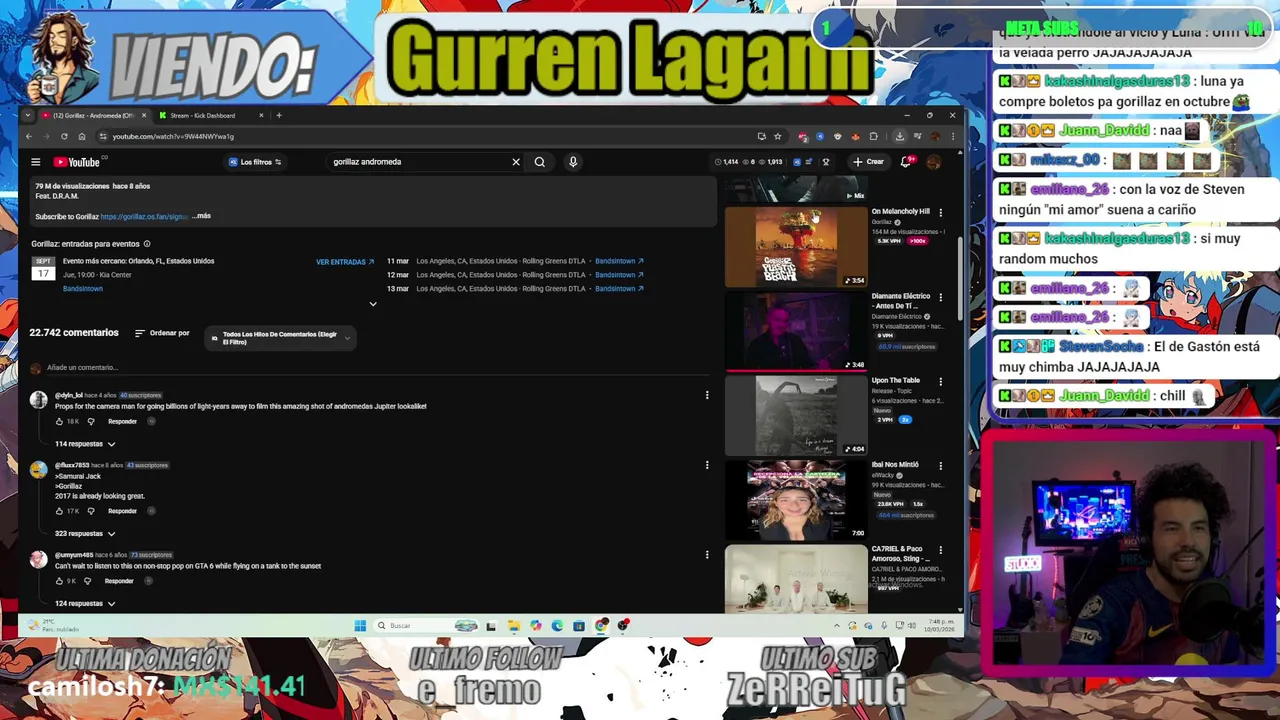Image resolution: width=1280 pixels, height=720 pixels.
Task: Open the Windows Start button
Action: click(360, 626)
